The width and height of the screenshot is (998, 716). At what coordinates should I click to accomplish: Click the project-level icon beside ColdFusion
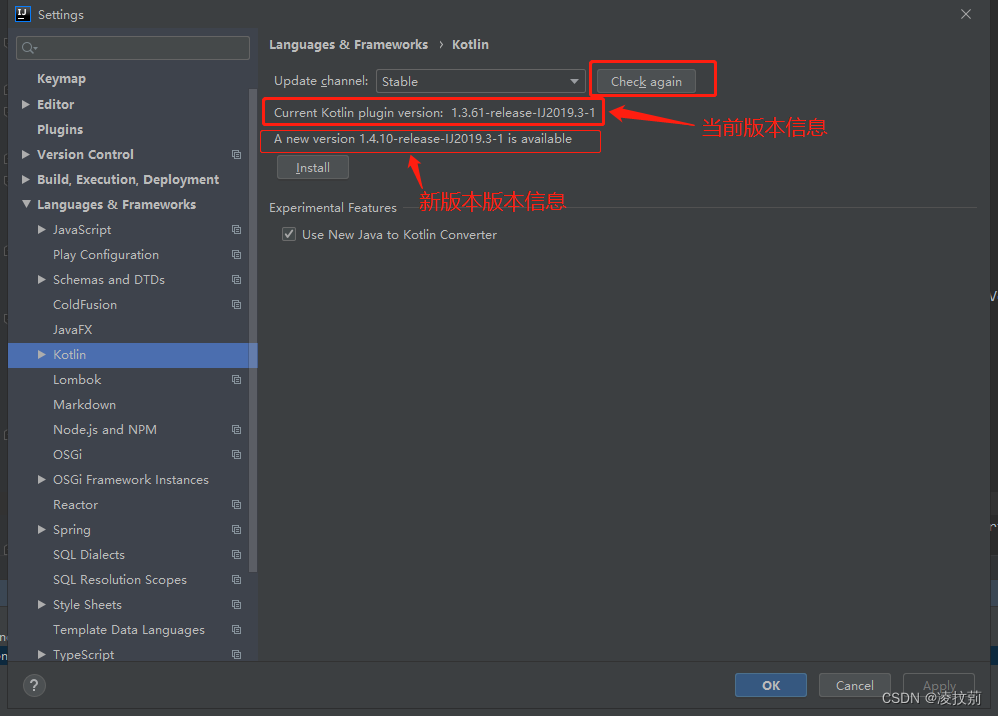point(237,305)
